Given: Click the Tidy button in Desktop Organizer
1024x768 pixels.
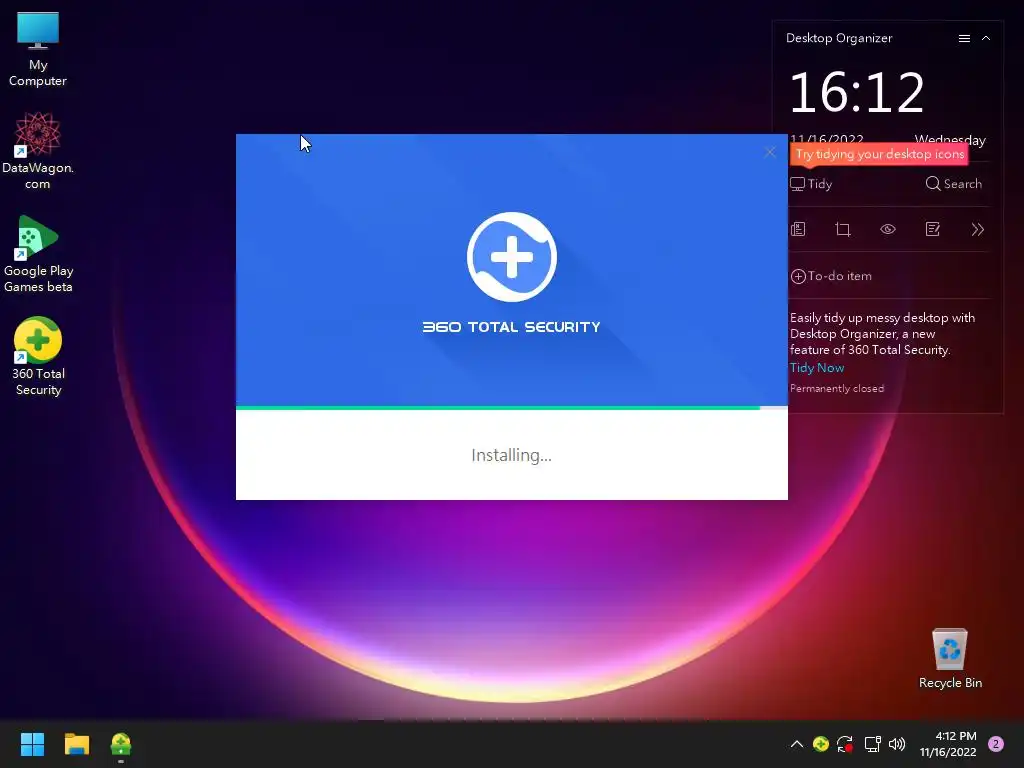Looking at the screenshot, I should pyautogui.click(x=811, y=184).
